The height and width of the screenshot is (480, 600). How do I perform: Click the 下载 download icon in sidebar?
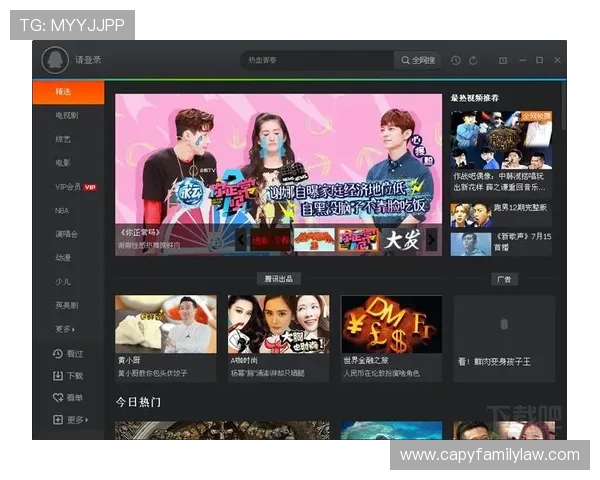[x=58, y=376]
